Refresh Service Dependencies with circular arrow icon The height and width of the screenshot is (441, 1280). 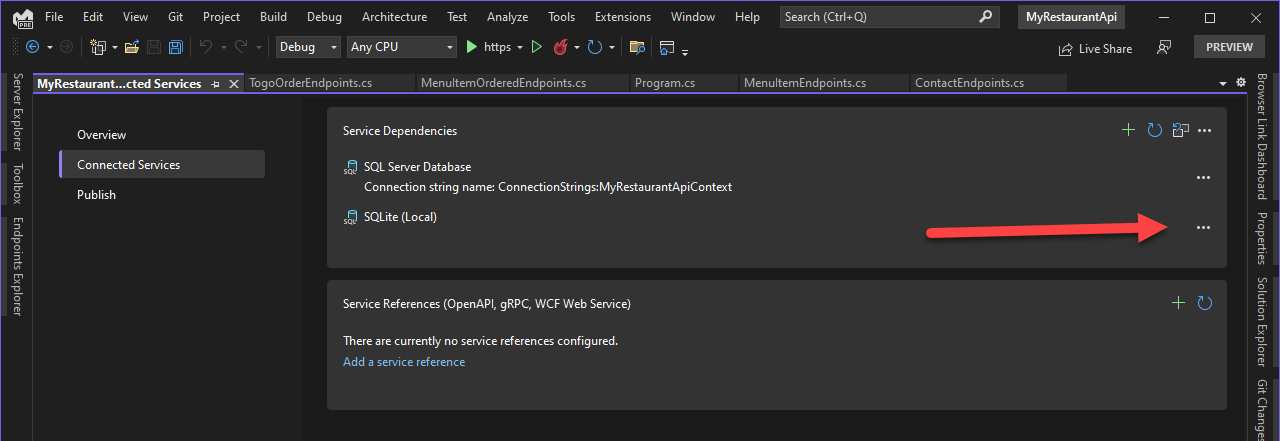tap(1154, 130)
